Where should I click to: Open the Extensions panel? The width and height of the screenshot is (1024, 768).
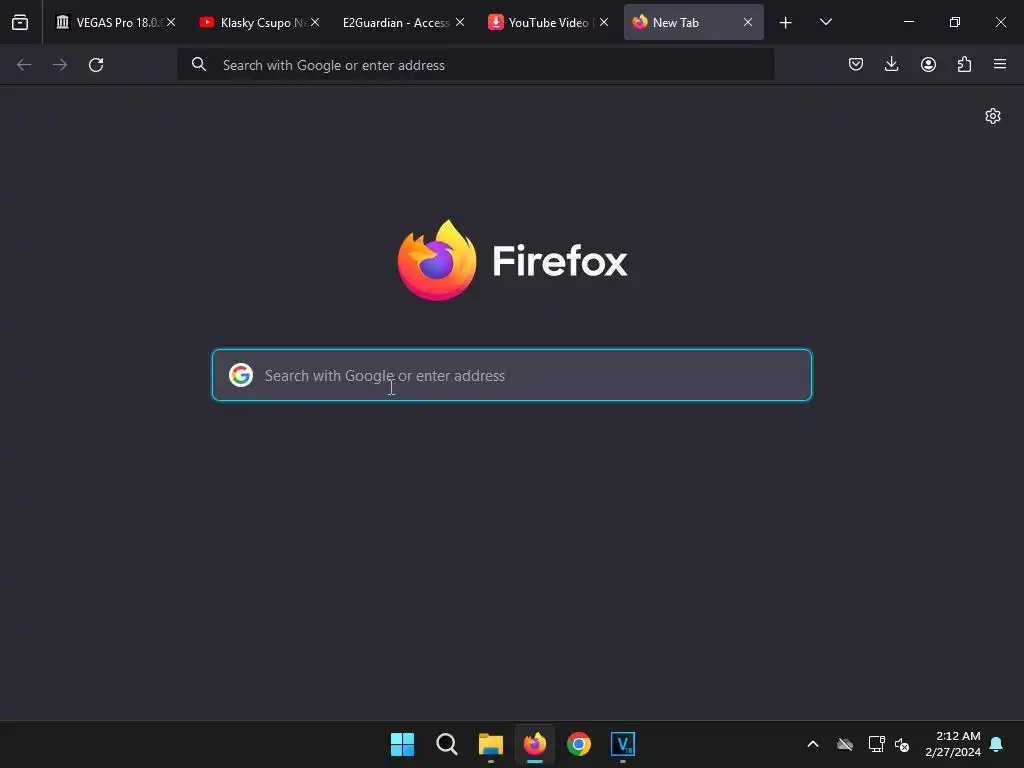tap(964, 64)
